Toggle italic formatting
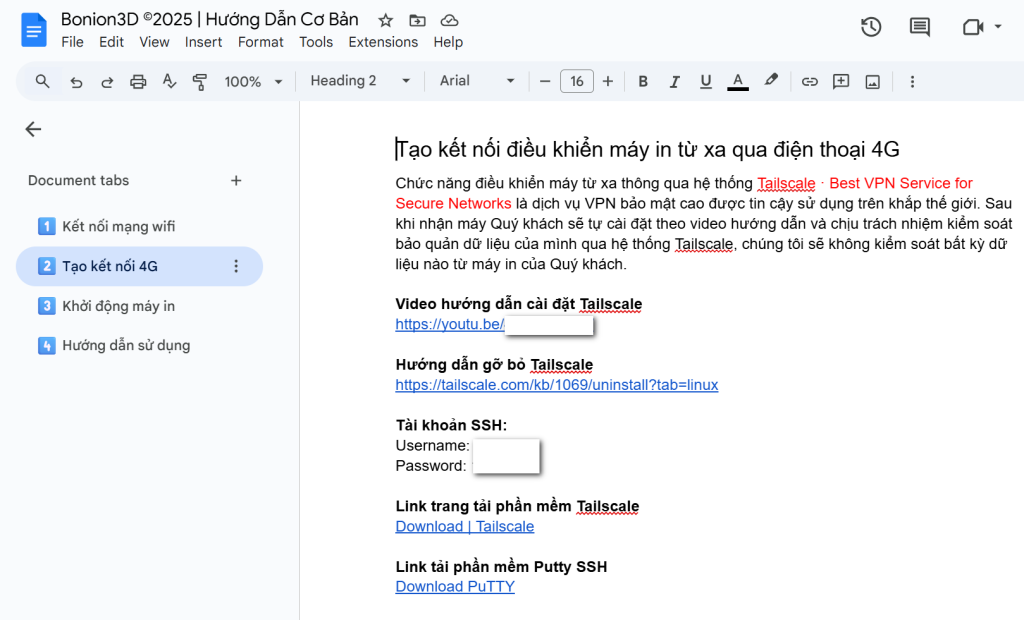Screen dimensions: 1024x620 click(675, 82)
